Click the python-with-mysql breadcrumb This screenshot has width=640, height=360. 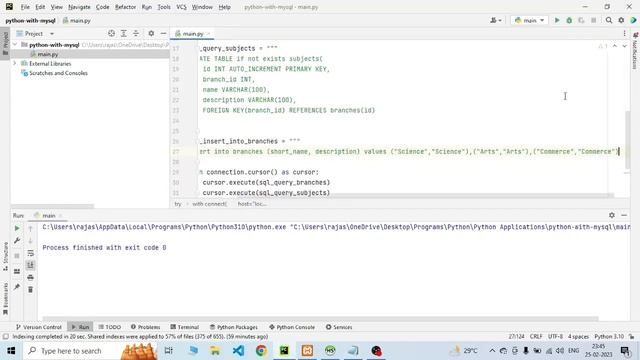pyautogui.click(x=30, y=20)
